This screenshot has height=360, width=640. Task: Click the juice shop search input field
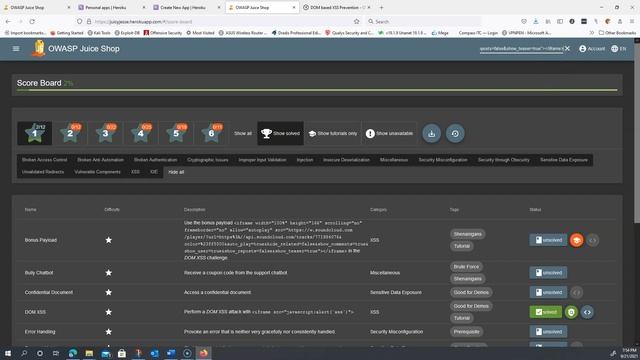[521, 49]
